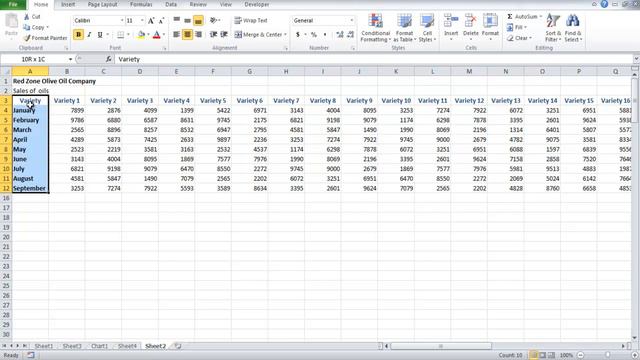The height and width of the screenshot is (360, 640).
Task: Toggle Top Align
Action: [x=176, y=20]
